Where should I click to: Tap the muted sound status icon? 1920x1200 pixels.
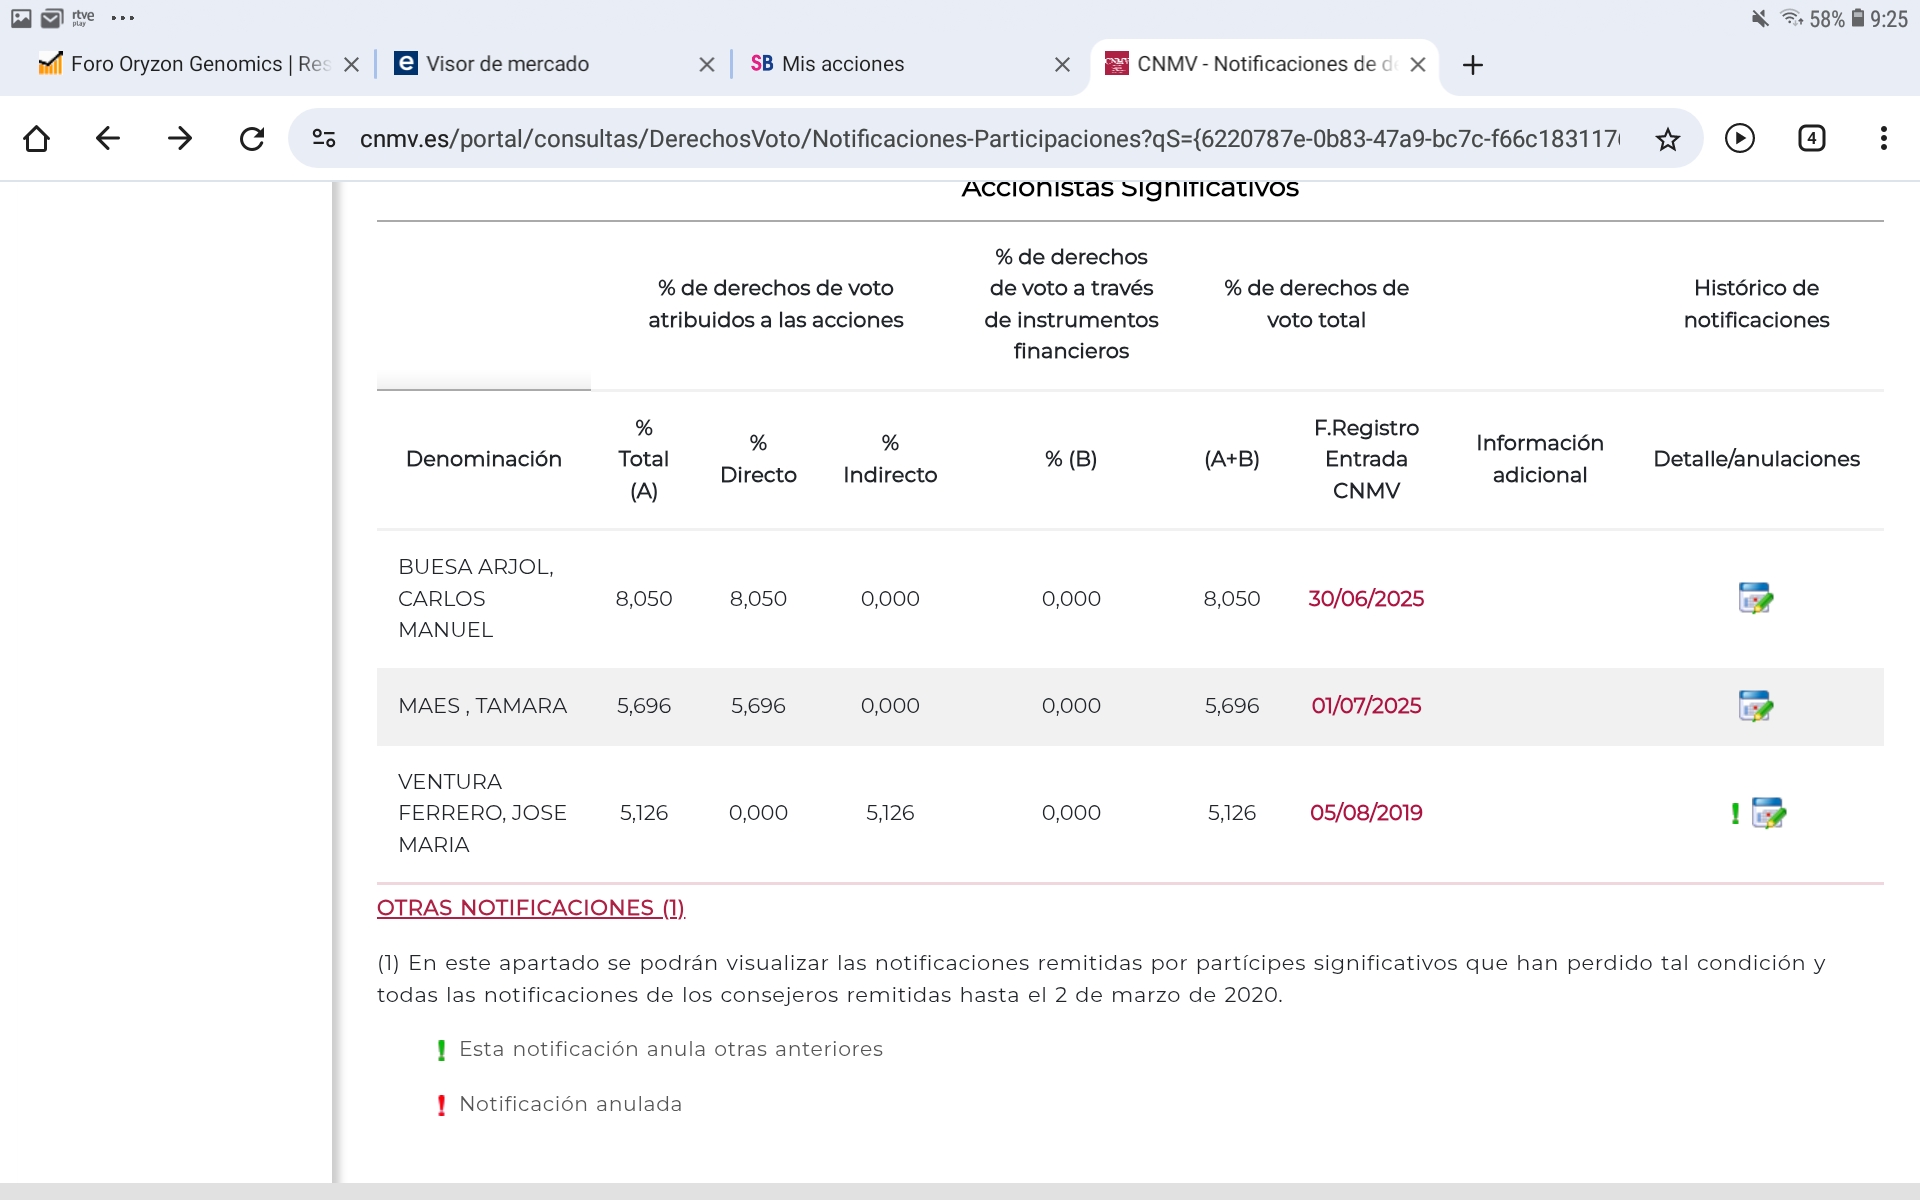(1760, 18)
